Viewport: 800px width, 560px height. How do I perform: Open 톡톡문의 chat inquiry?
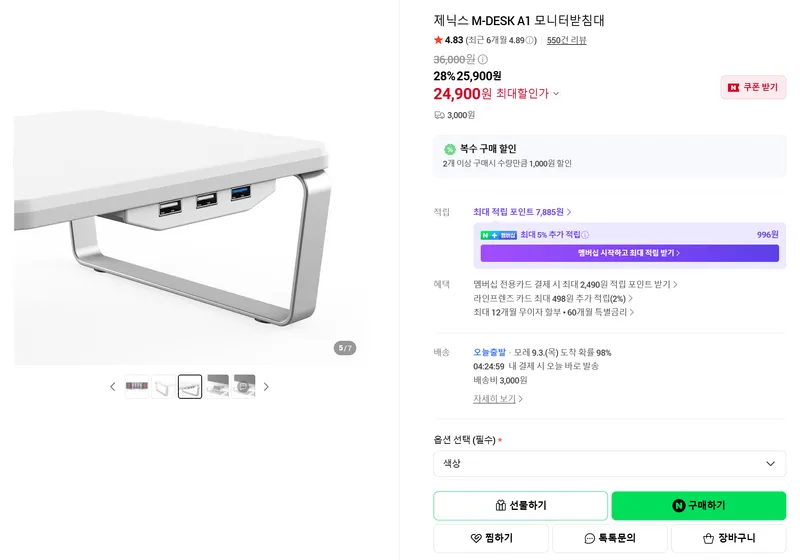(610, 538)
